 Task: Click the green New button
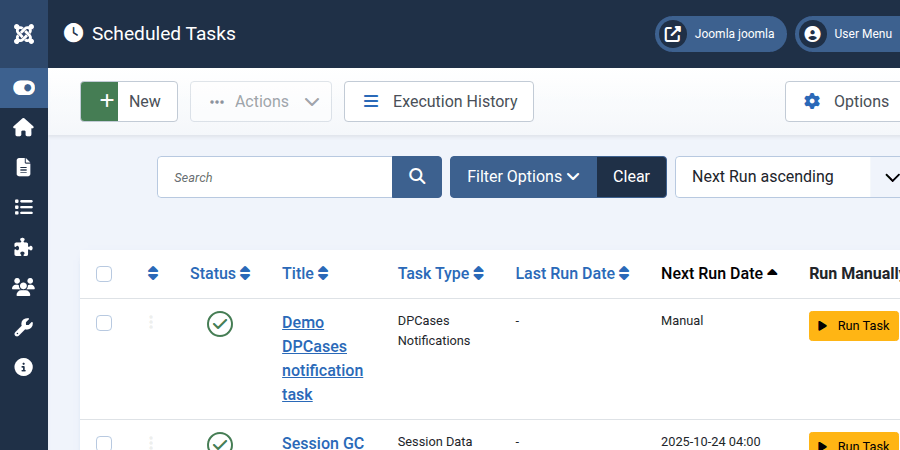tap(129, 102)
